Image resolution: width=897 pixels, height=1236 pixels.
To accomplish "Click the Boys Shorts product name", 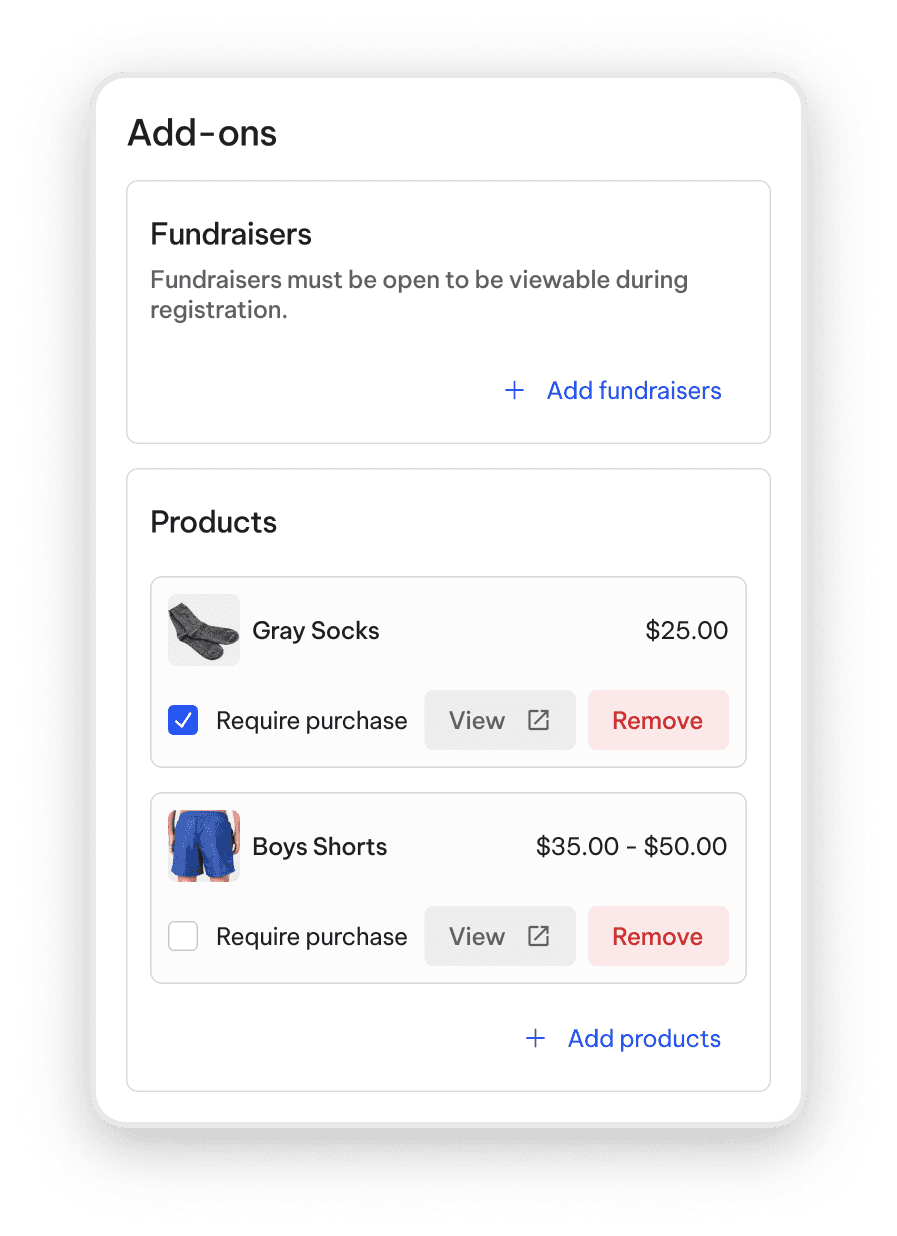I will [320, 847].
